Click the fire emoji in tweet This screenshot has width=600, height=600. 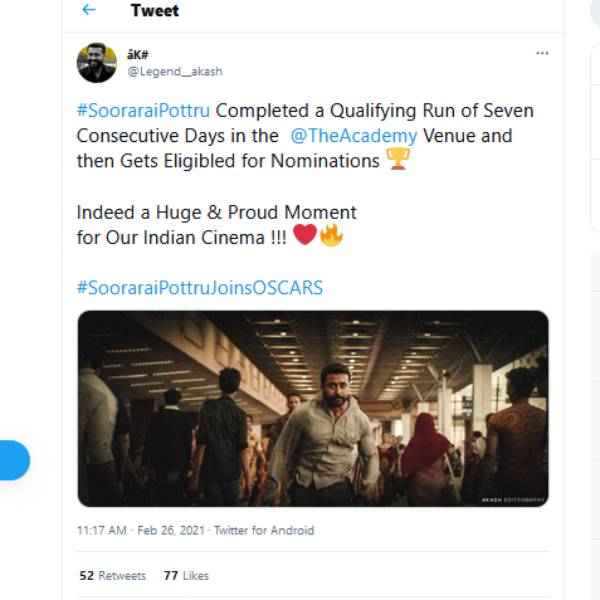[x=331, y=237]
